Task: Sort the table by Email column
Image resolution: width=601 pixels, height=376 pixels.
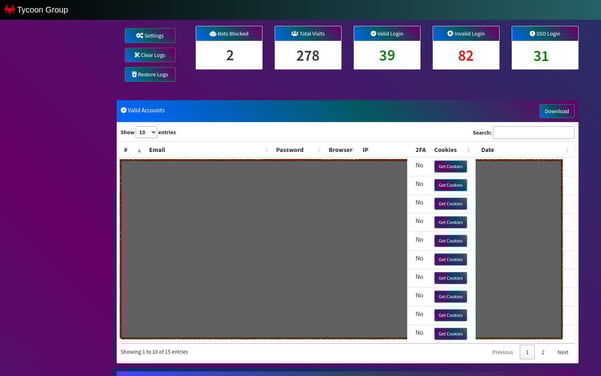Action: tap(157, 150)
